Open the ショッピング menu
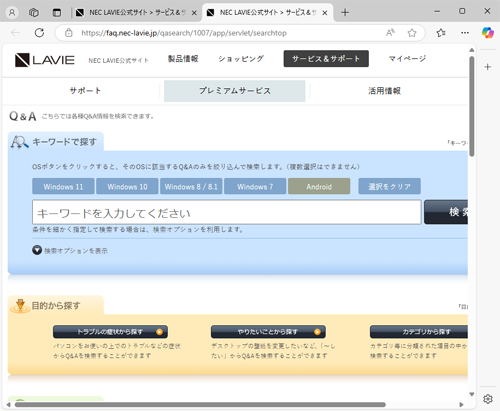 pyautogui.click(x=241, y=59)
